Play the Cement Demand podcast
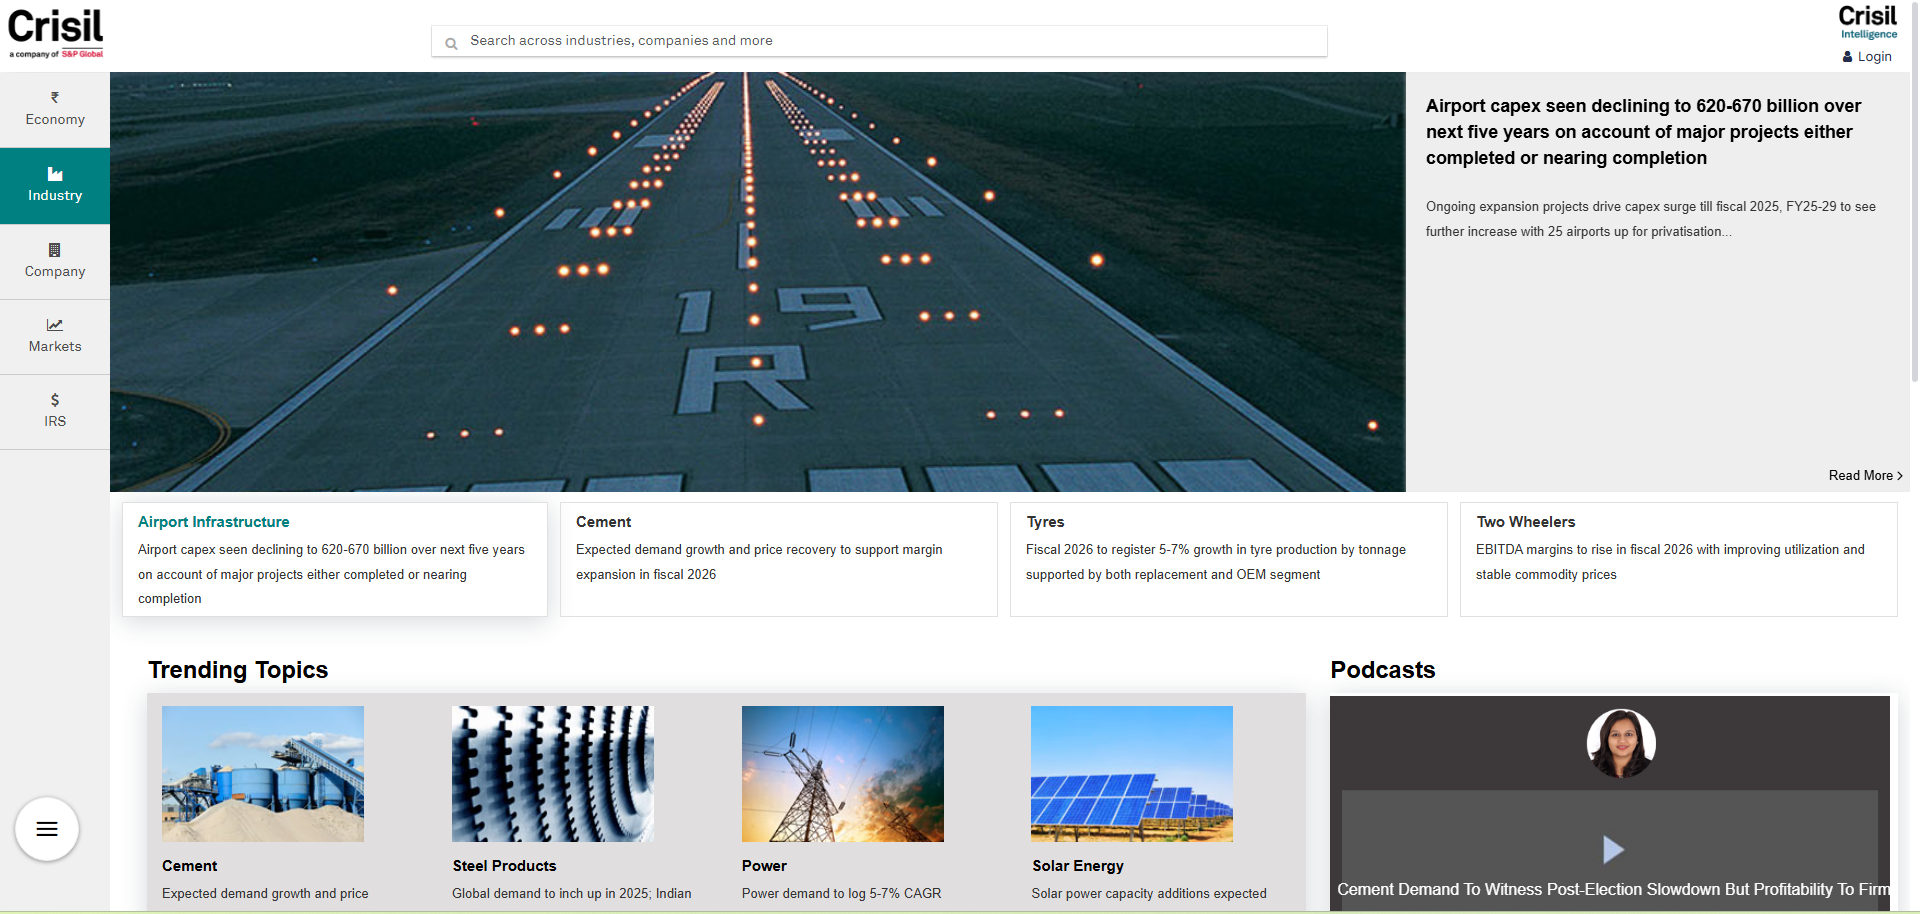The image size is (1920, 914). pyautogui.click(x=1612, y=850)
